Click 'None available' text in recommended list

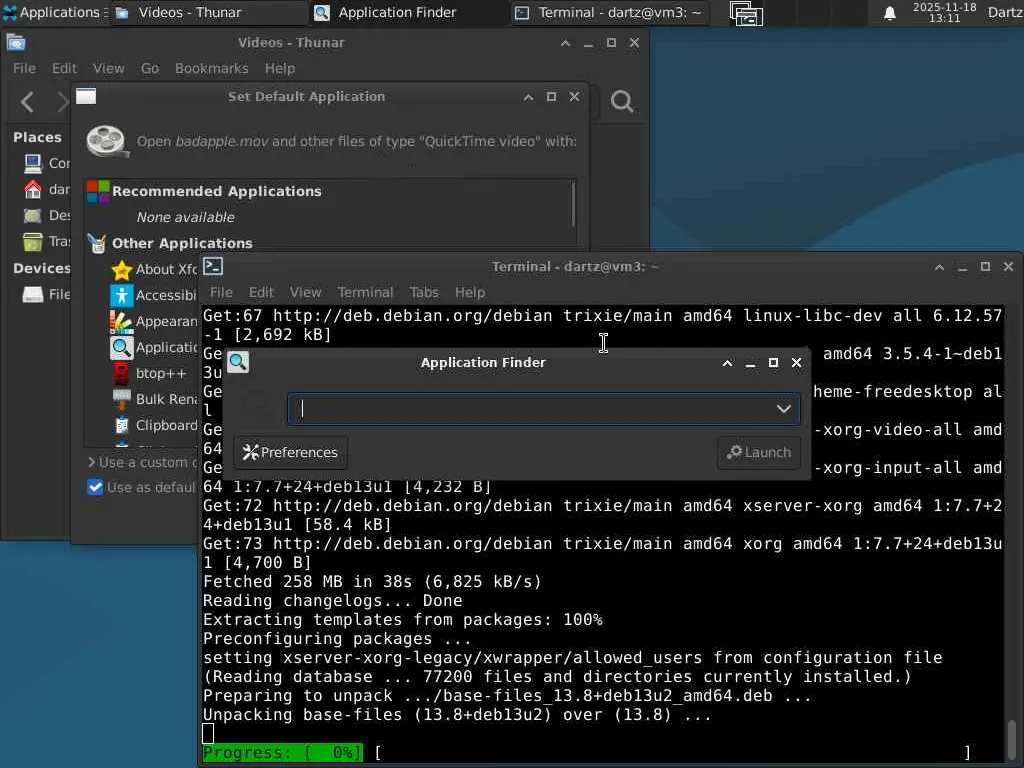(185, 217)
